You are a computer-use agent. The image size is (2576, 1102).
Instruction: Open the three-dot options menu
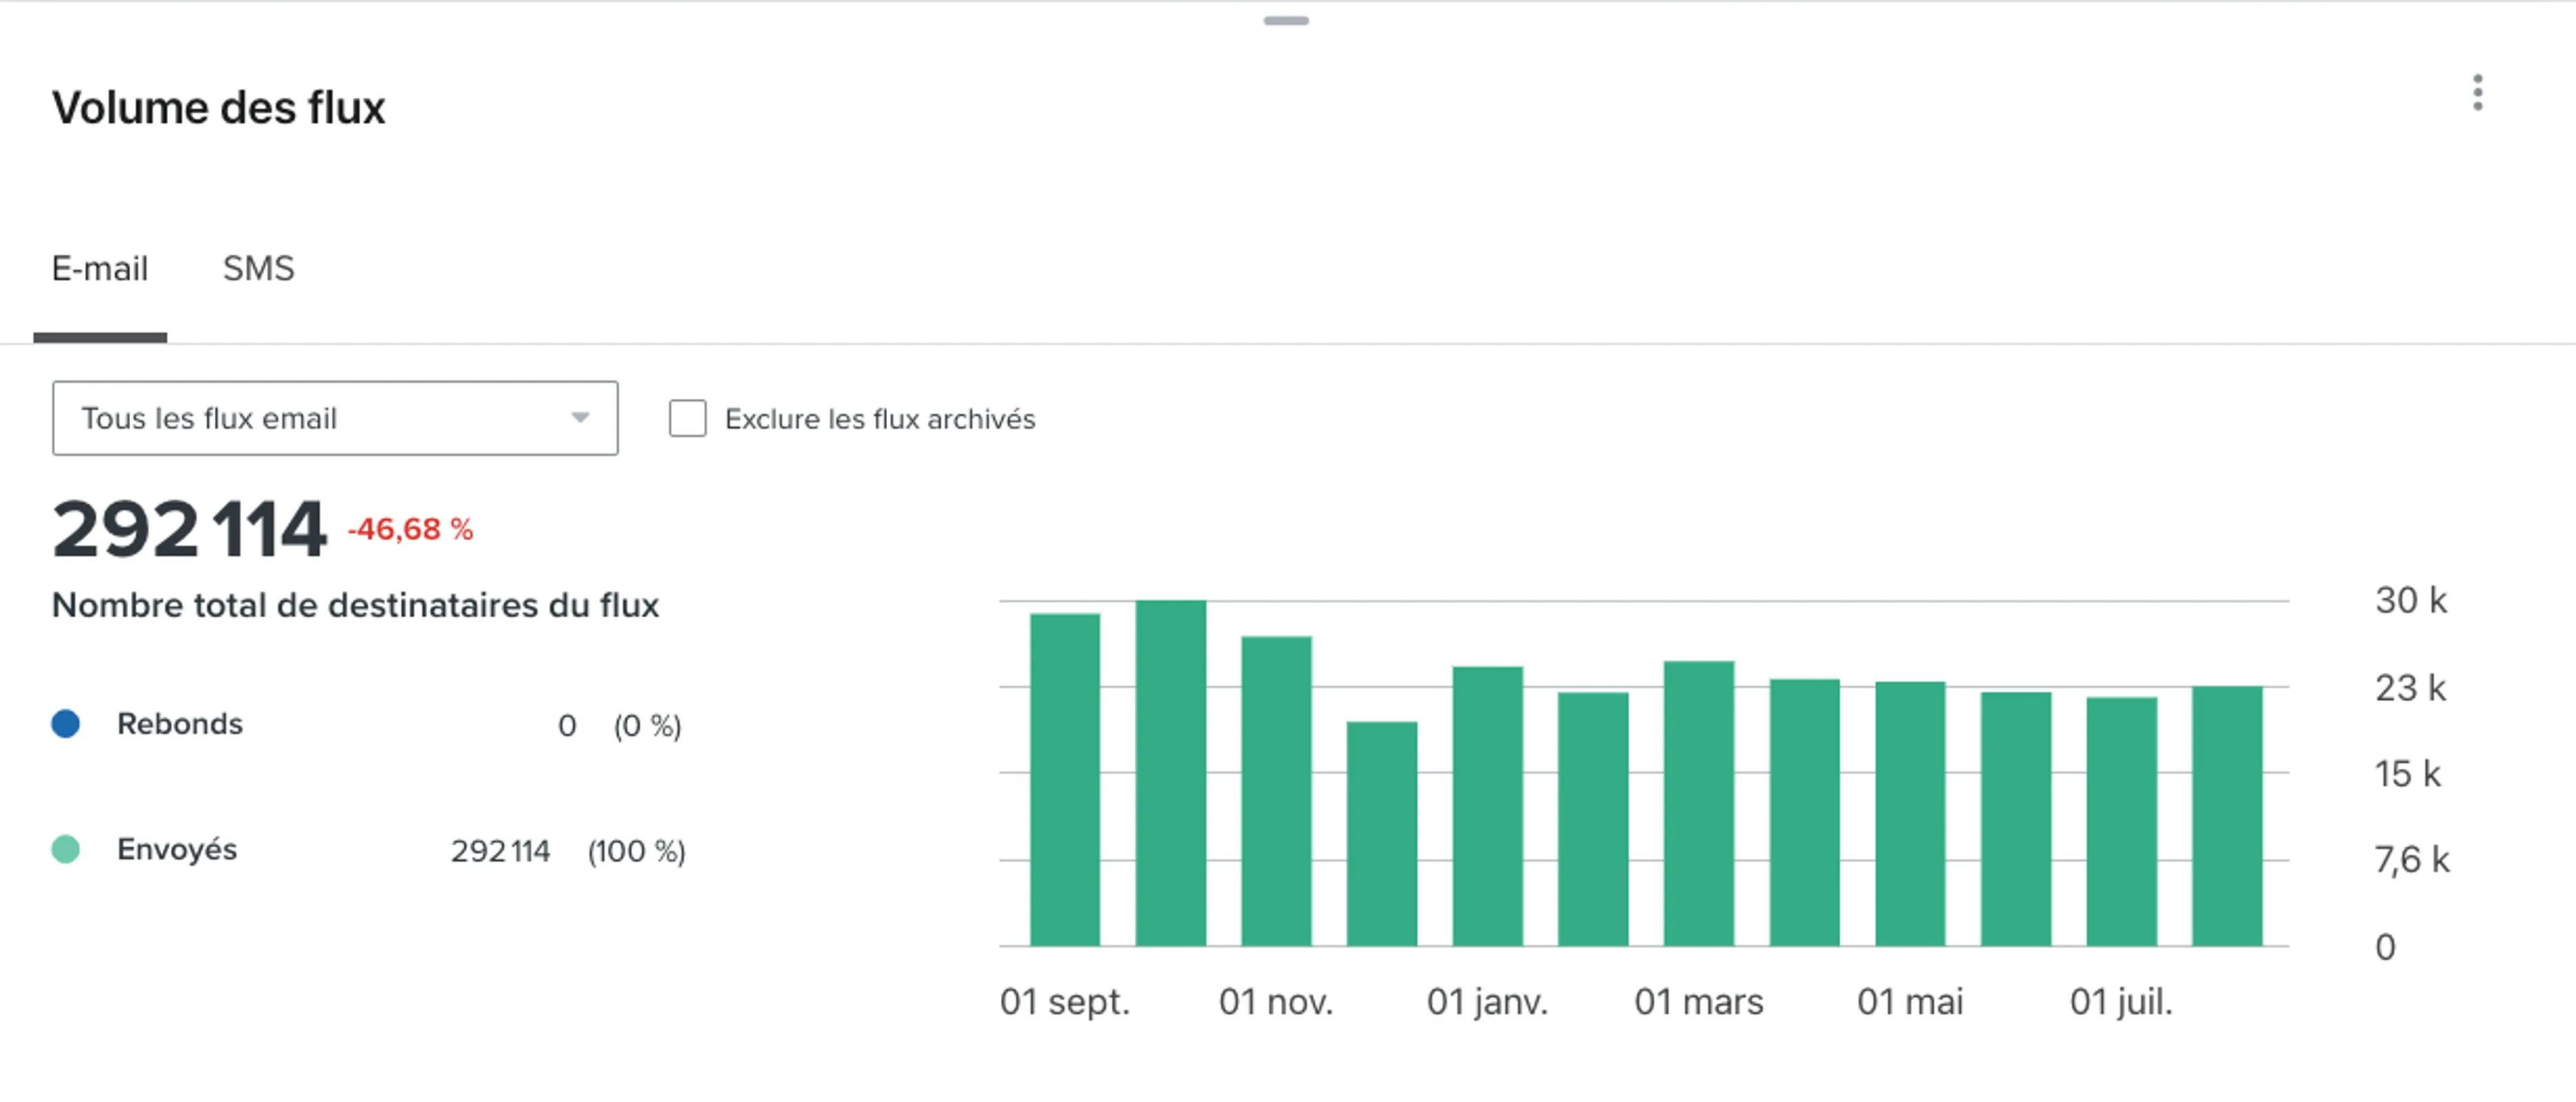point(2477,93)
